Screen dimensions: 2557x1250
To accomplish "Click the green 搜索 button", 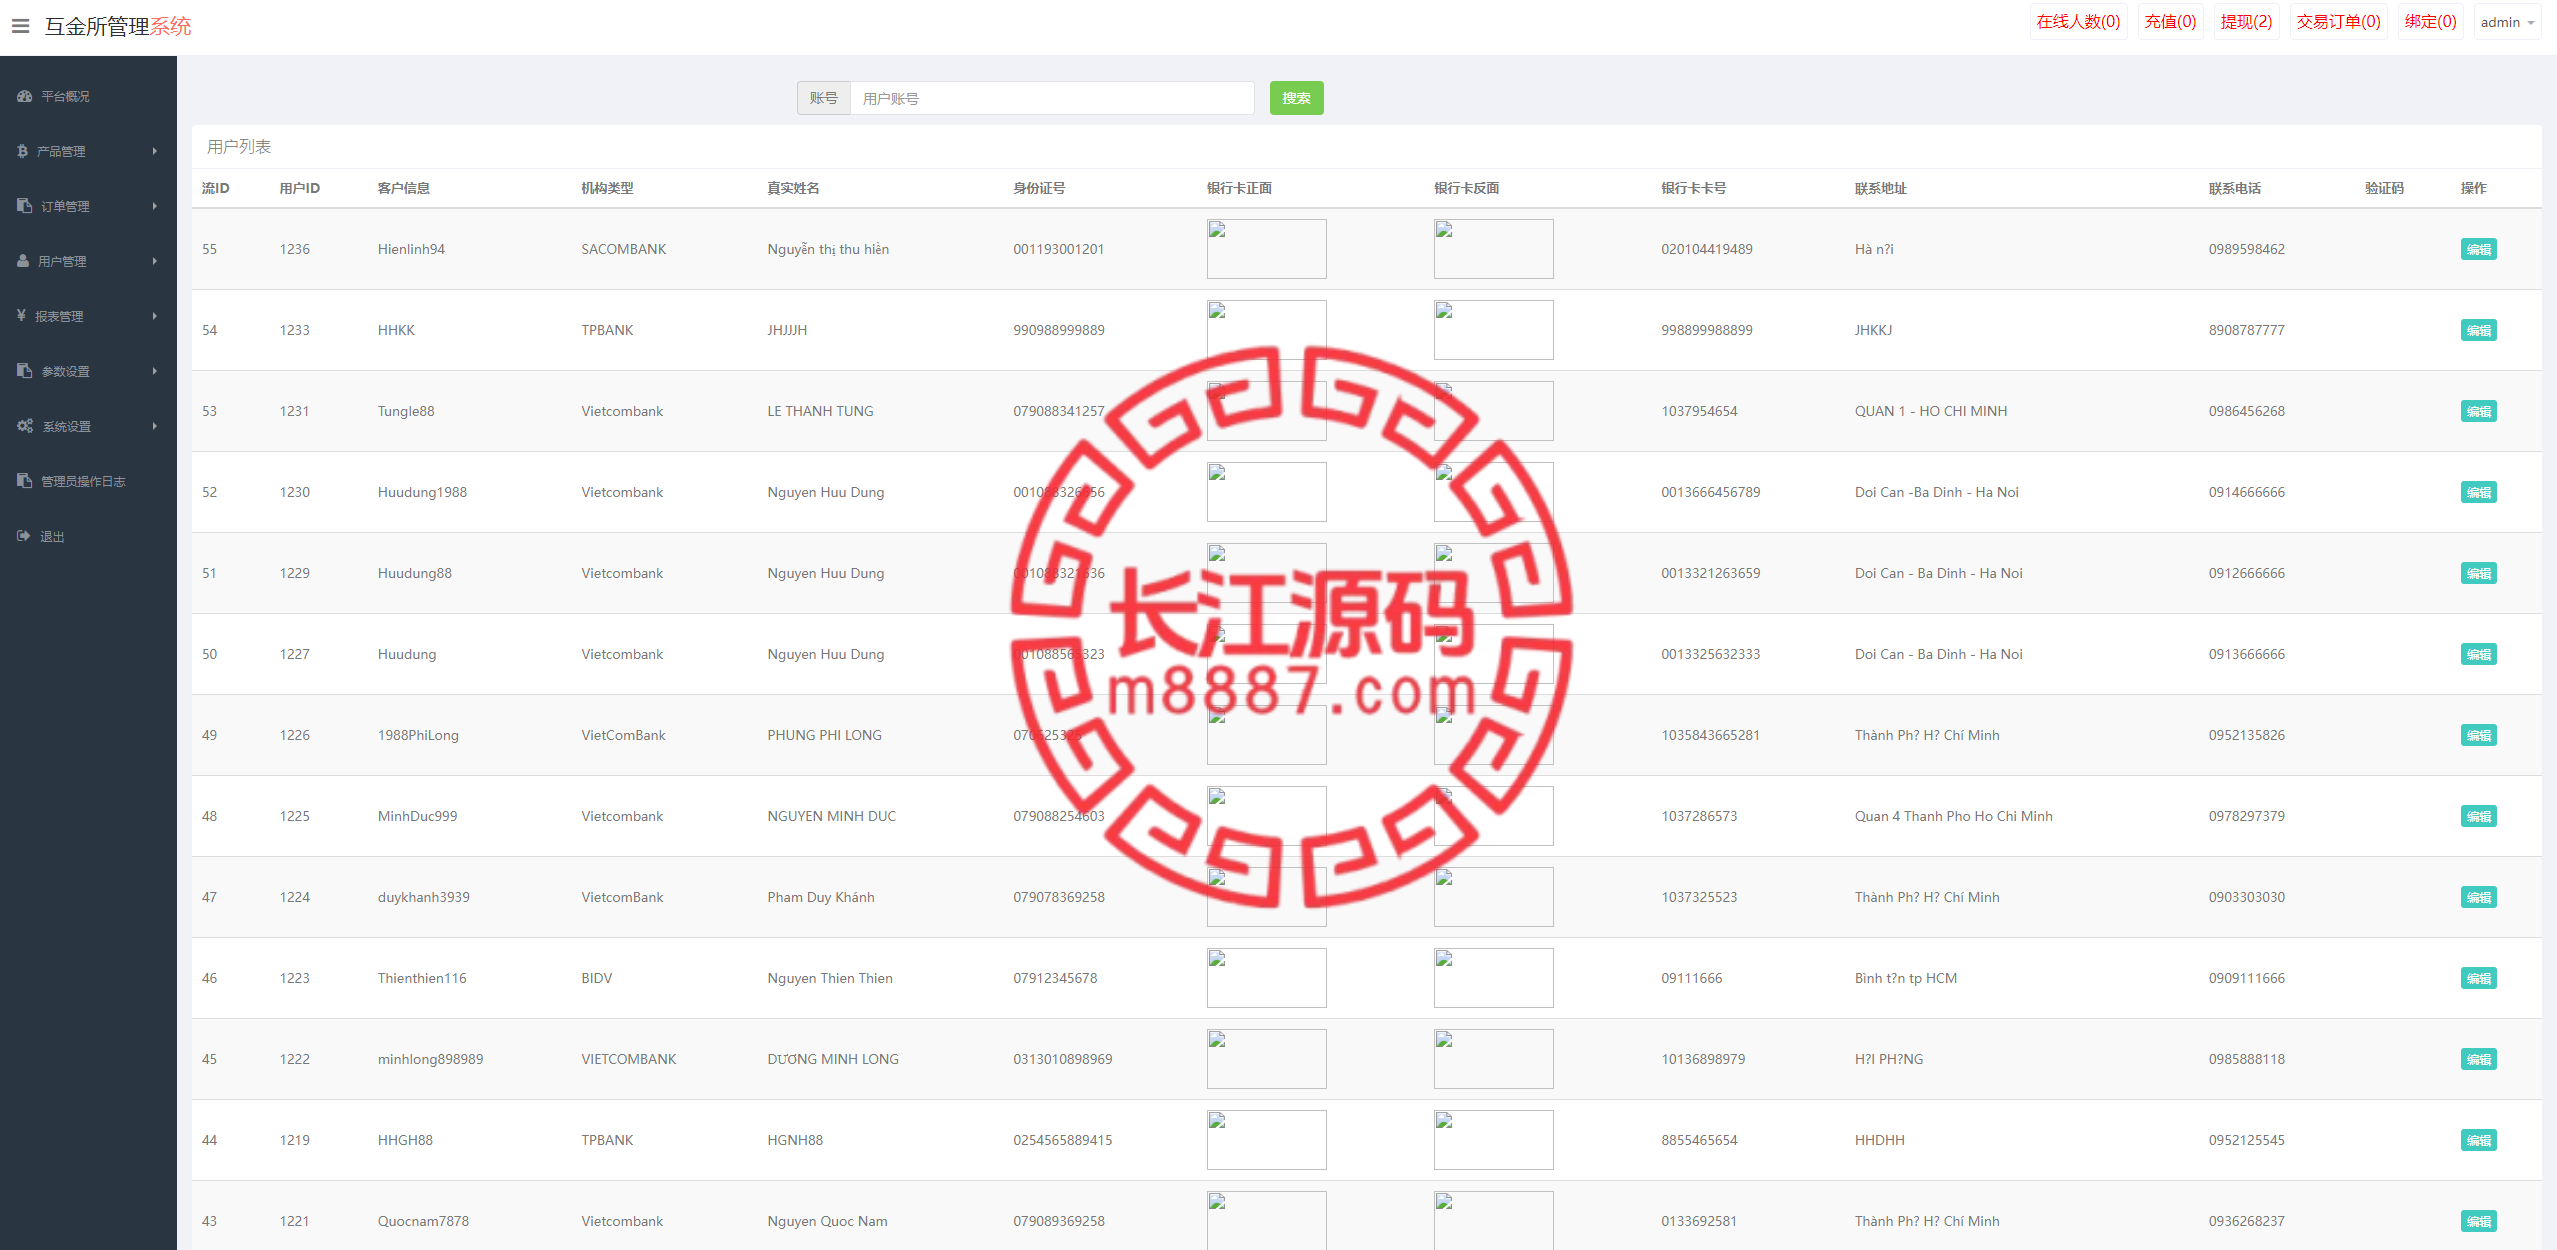I will [1296, 98].
